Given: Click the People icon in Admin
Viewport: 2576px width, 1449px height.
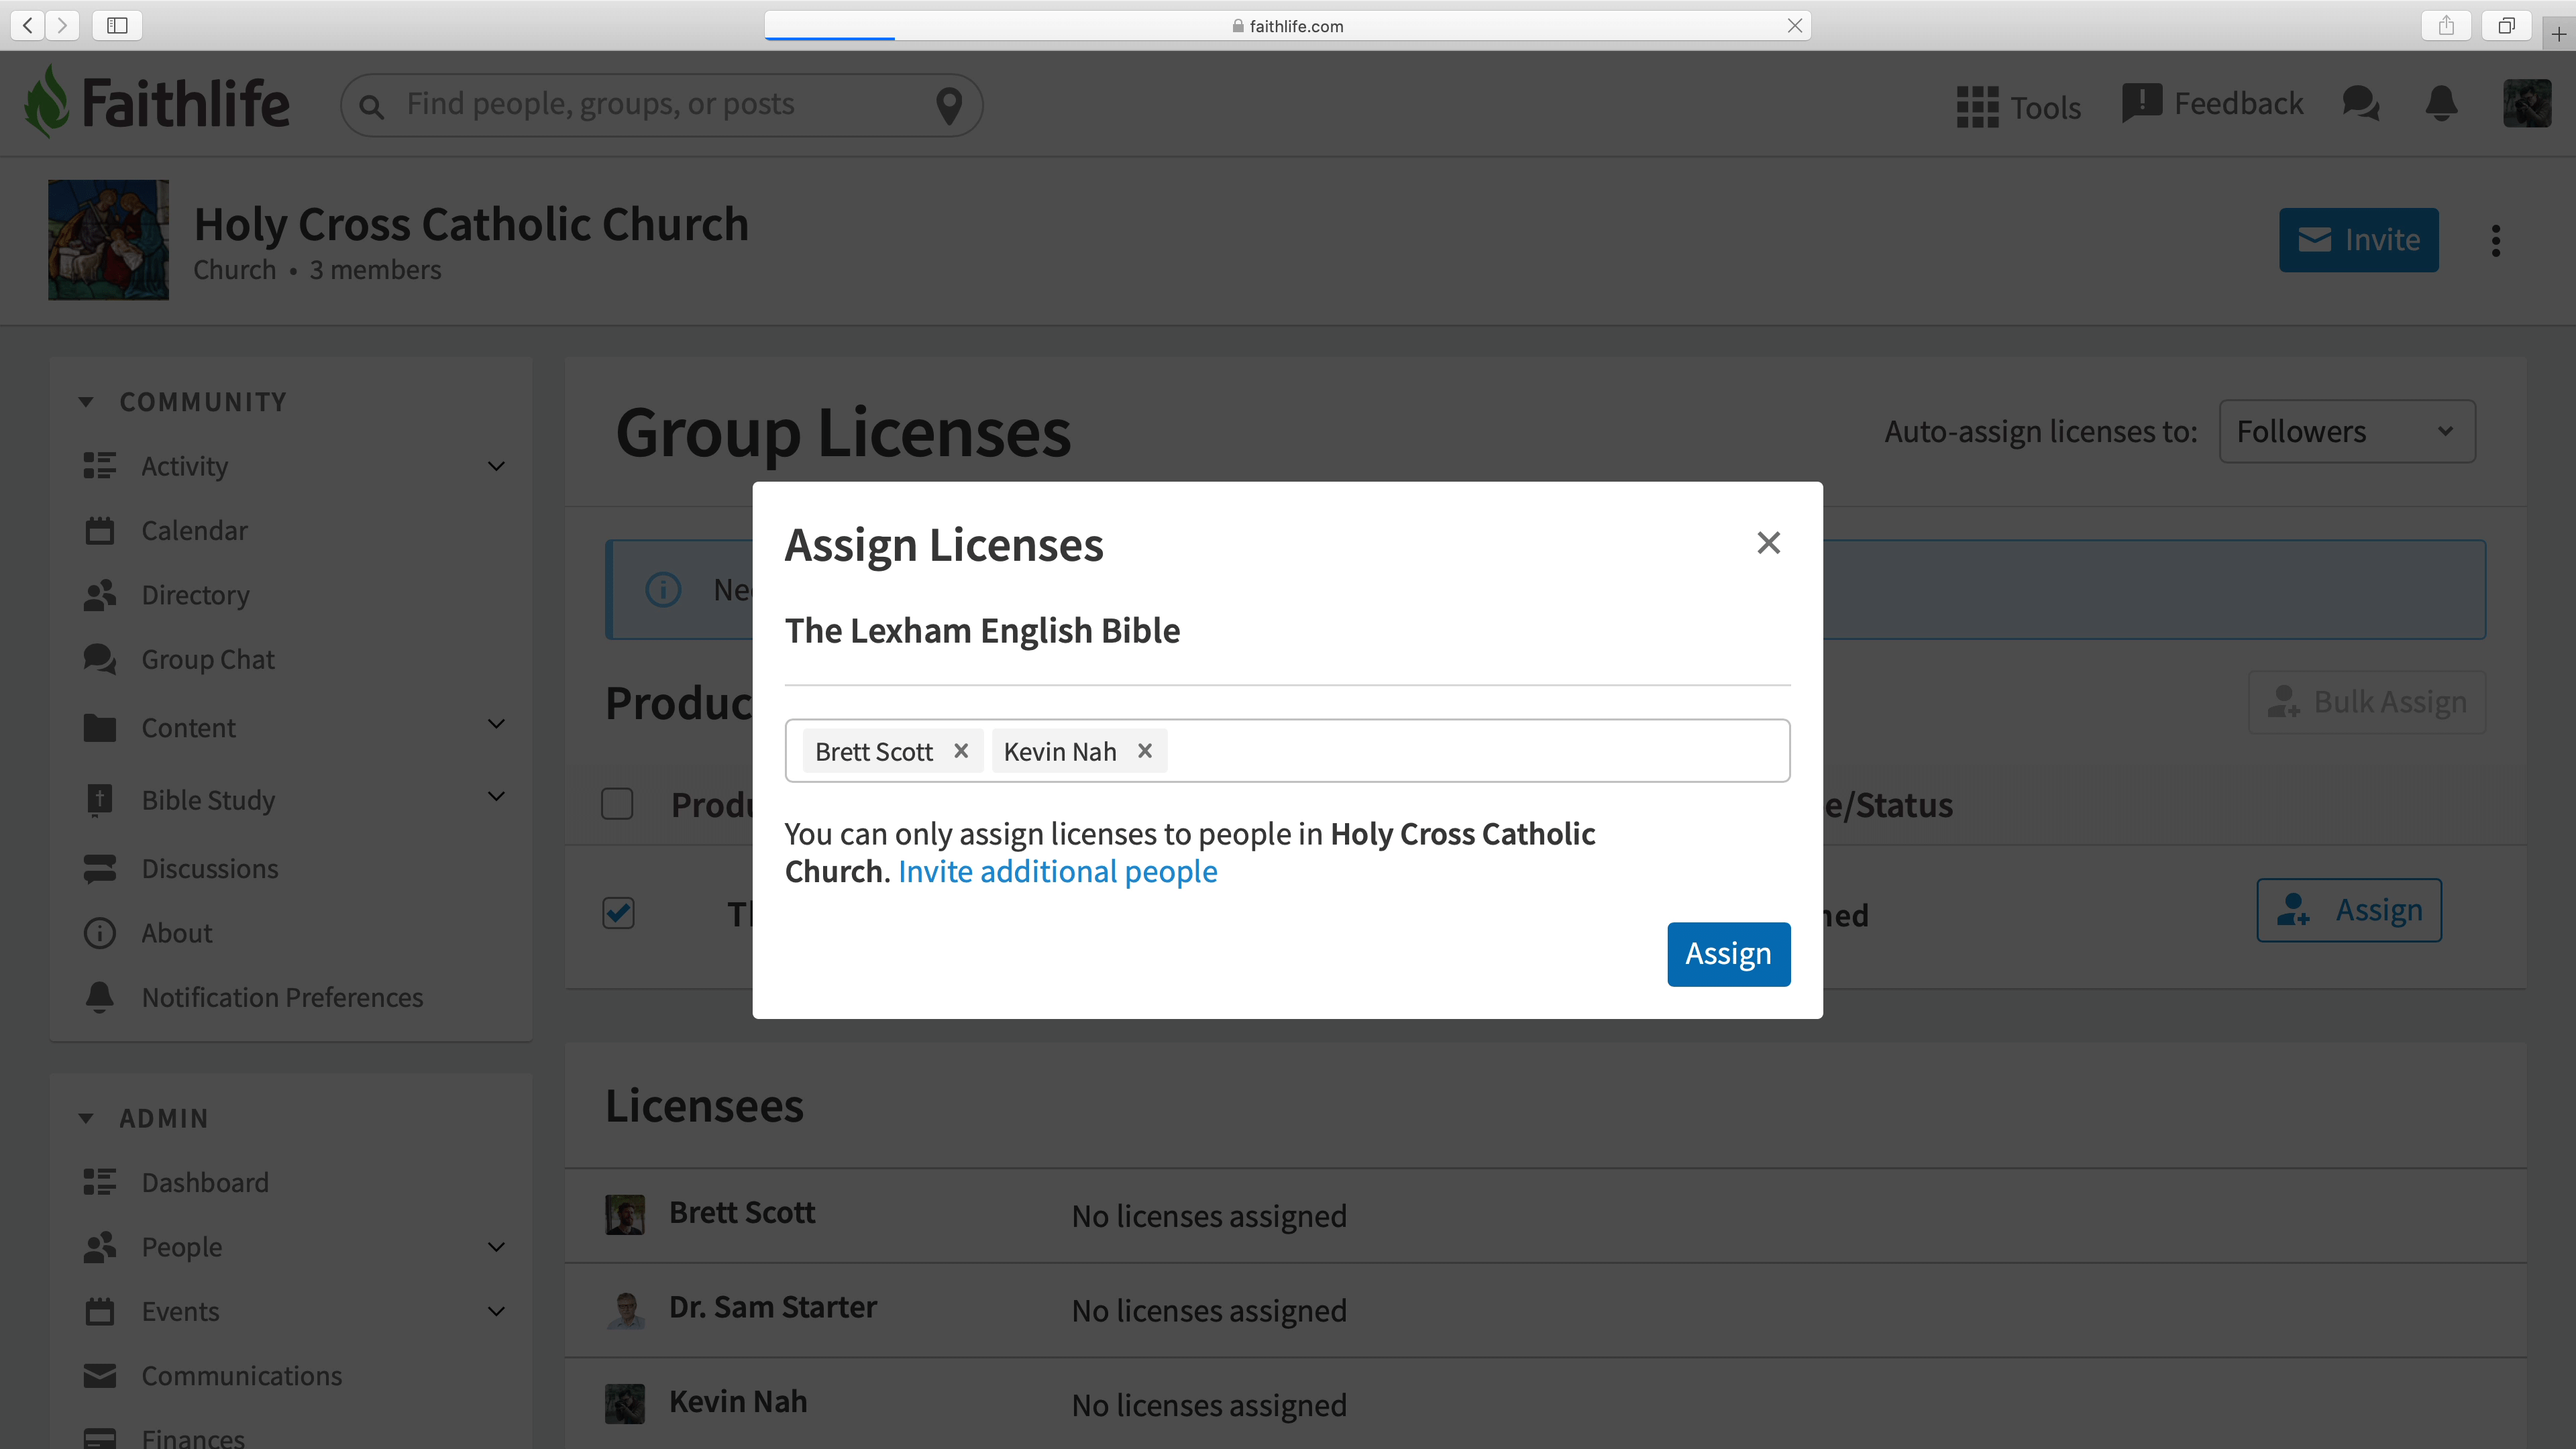Looking at the screenshot, I should pyautogui.click(x=99, y=1247).
